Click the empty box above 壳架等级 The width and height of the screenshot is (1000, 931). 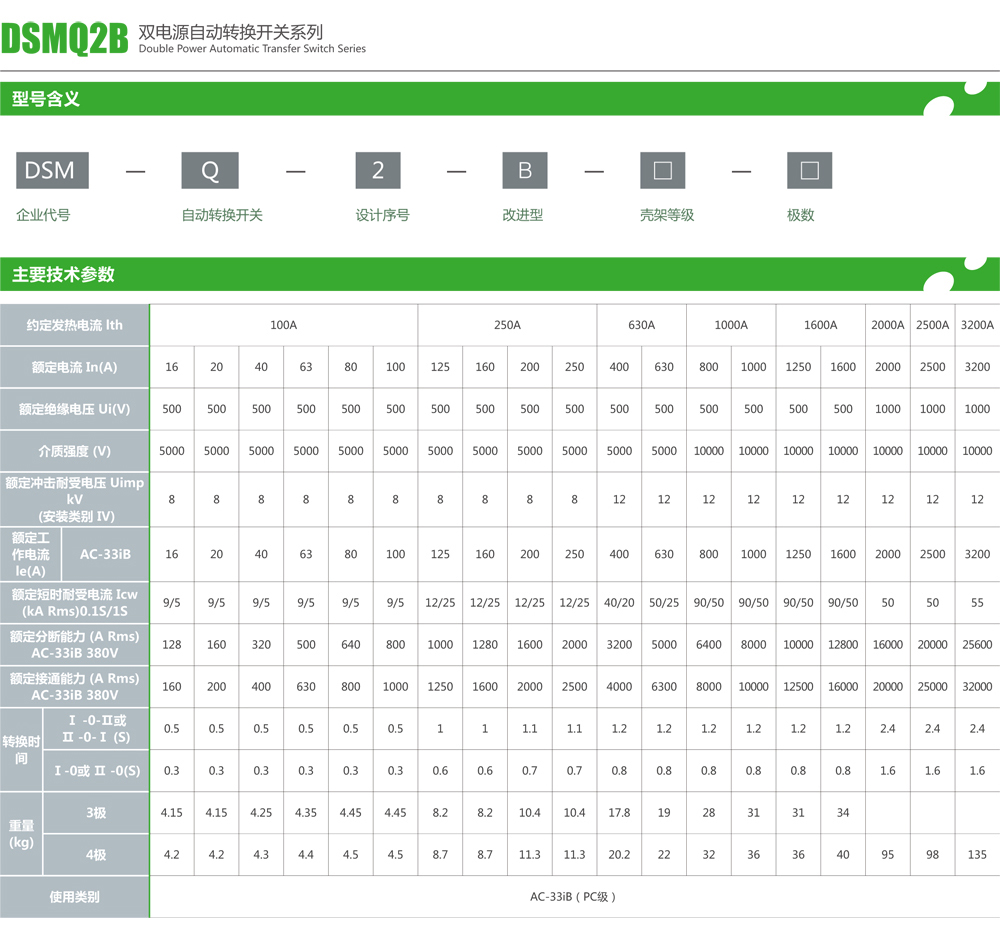click(662, 170)
